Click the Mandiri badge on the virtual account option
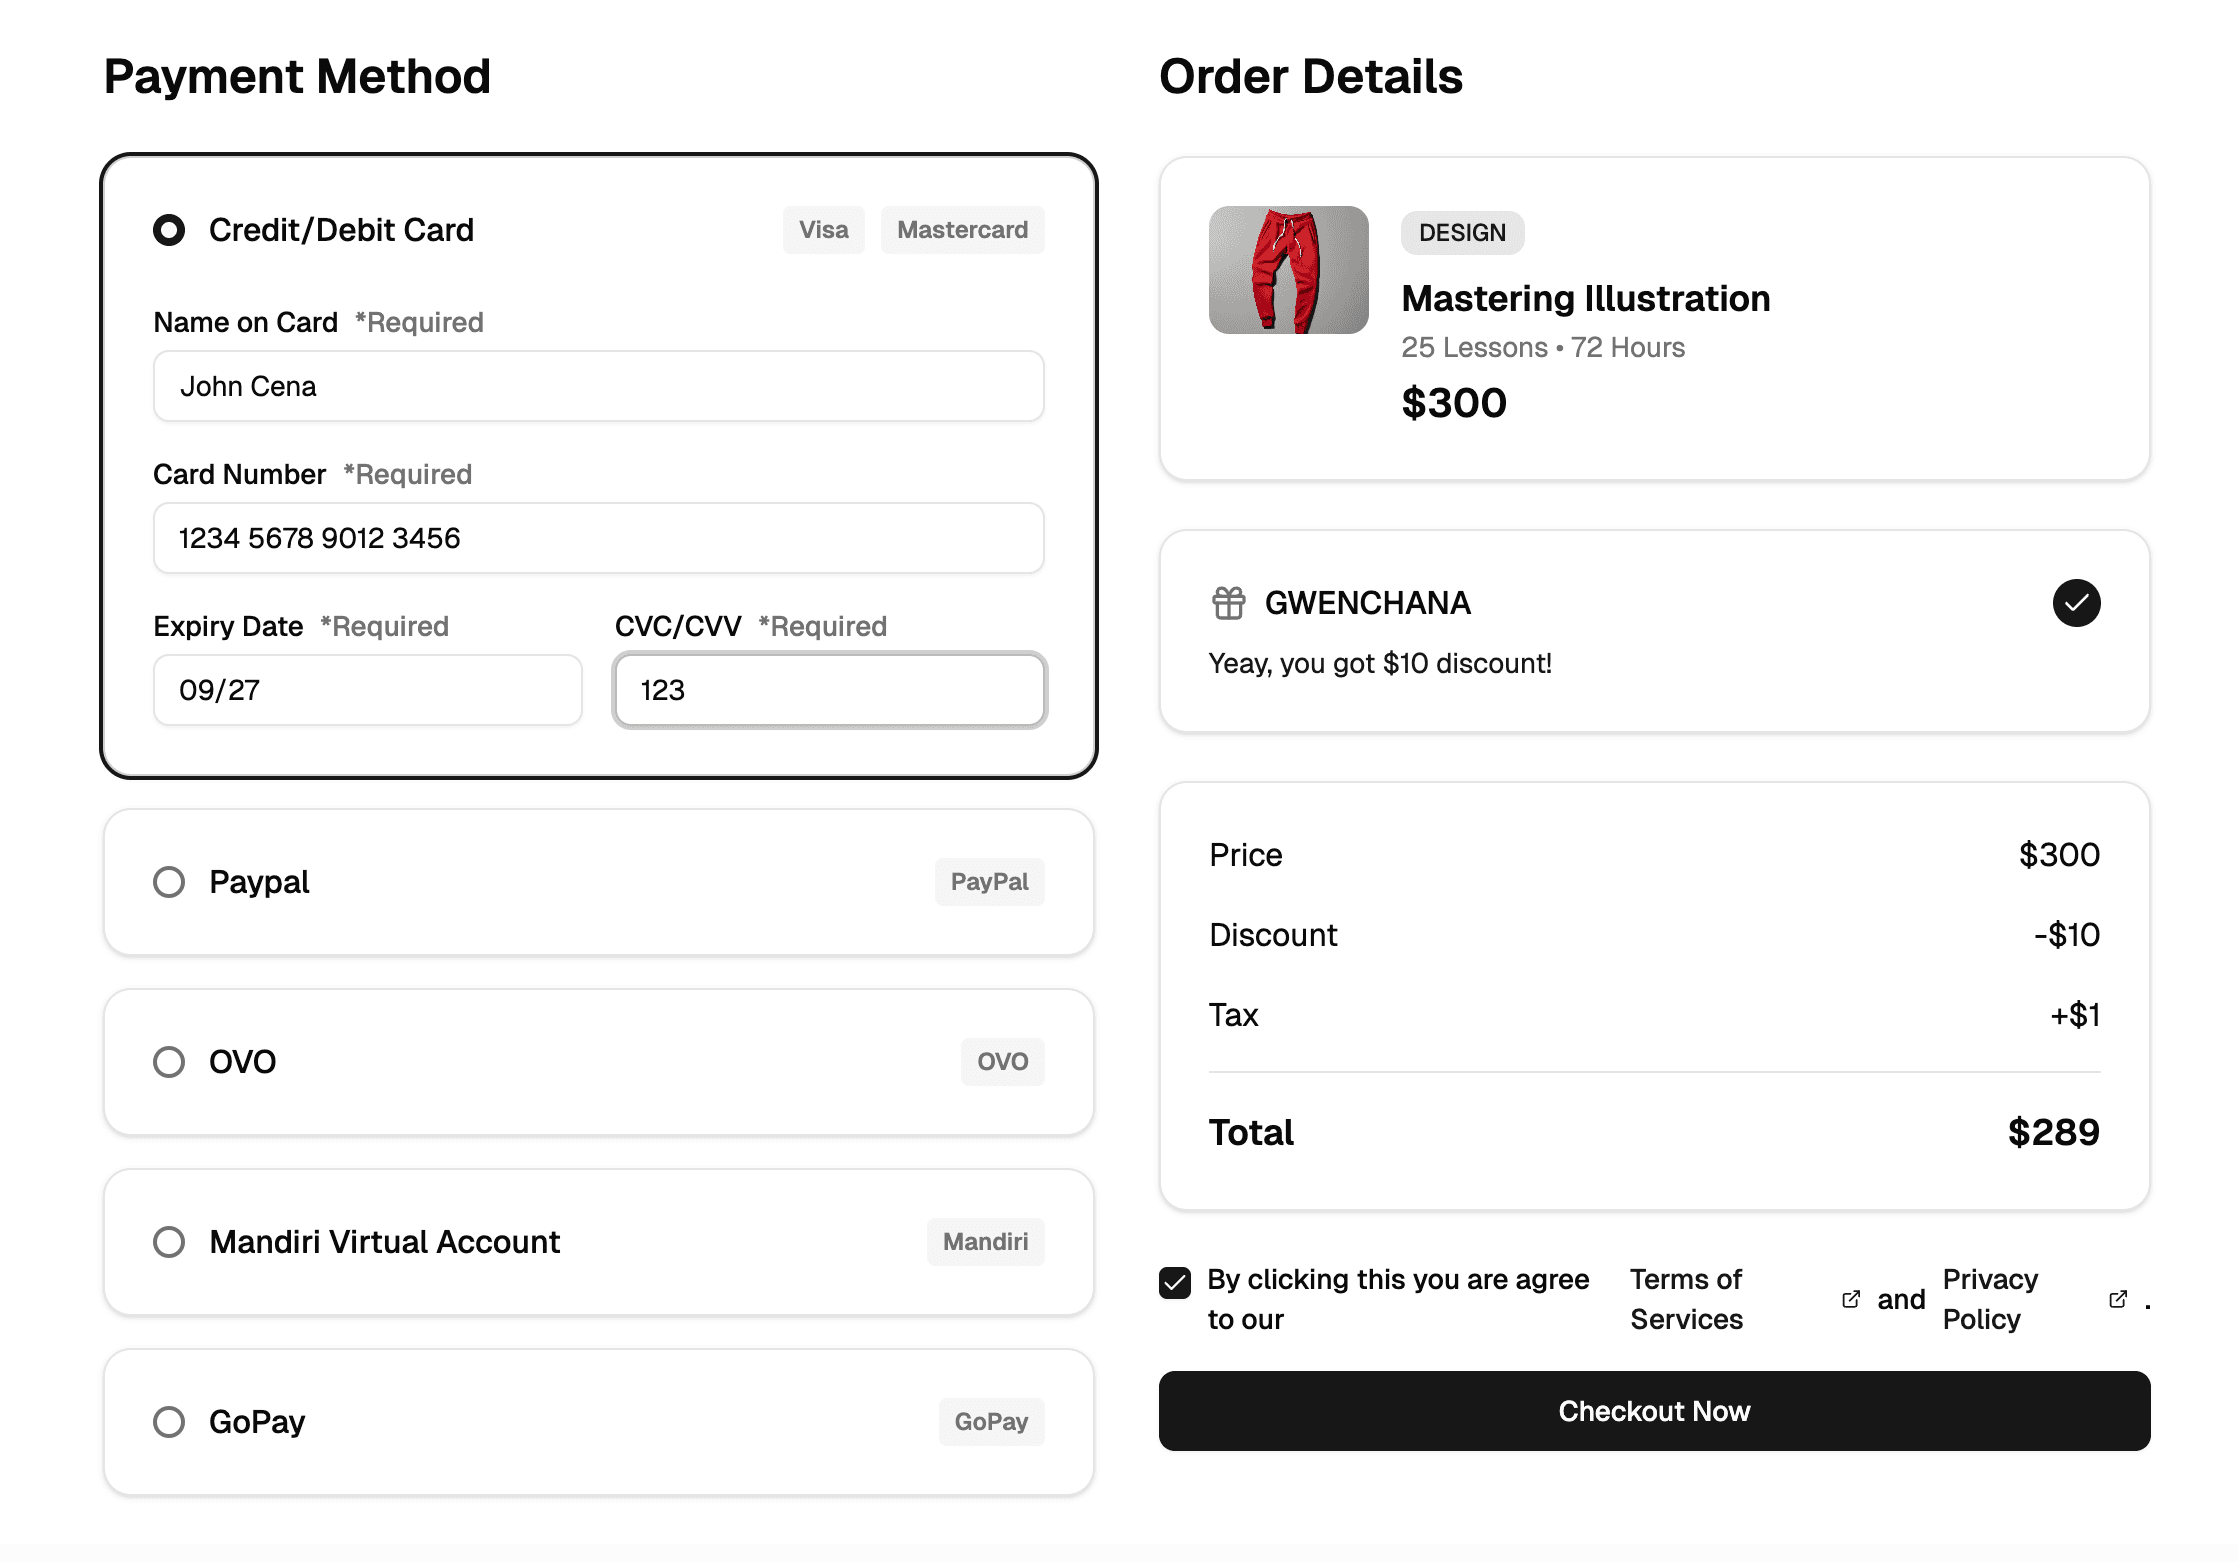 coord(985,1241)
